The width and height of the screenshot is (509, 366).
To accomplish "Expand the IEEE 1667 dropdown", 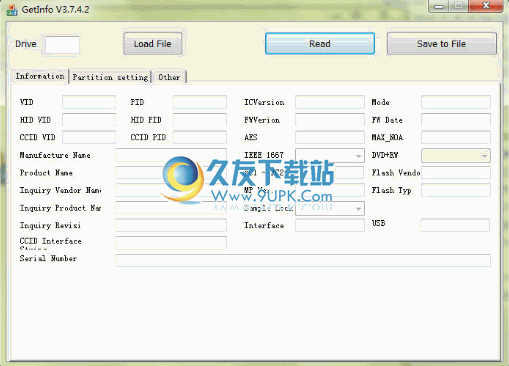I will [x=358, y=156].
